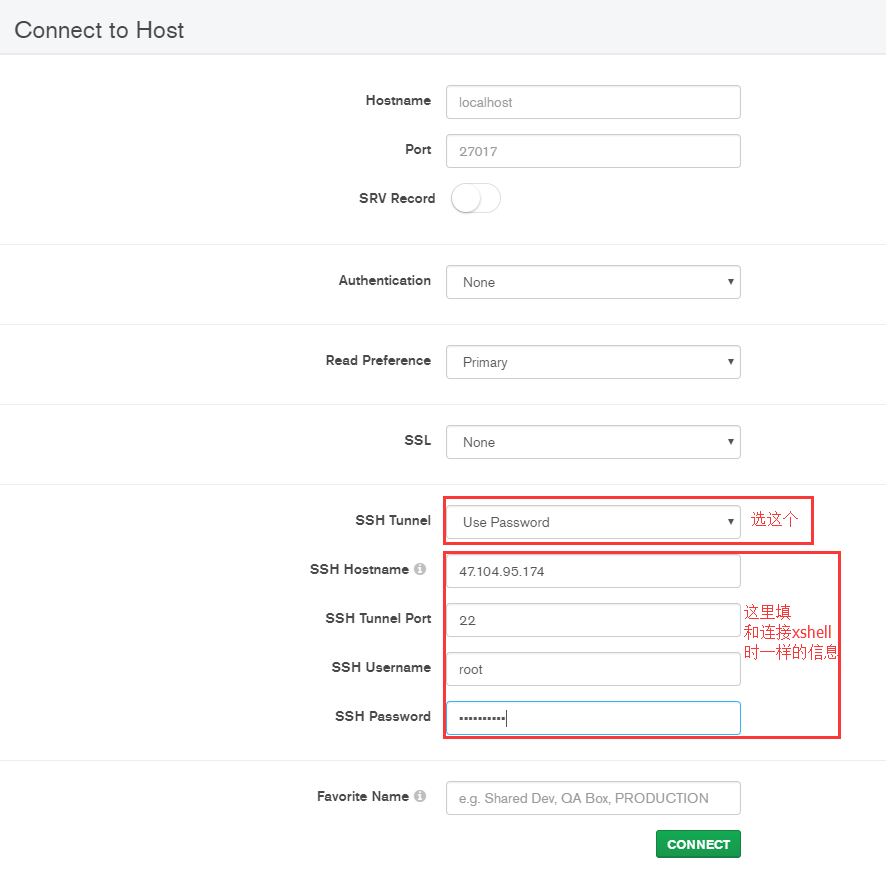Click the Favorite Name text field
886x885 pixels.
(x=593, y=798)
